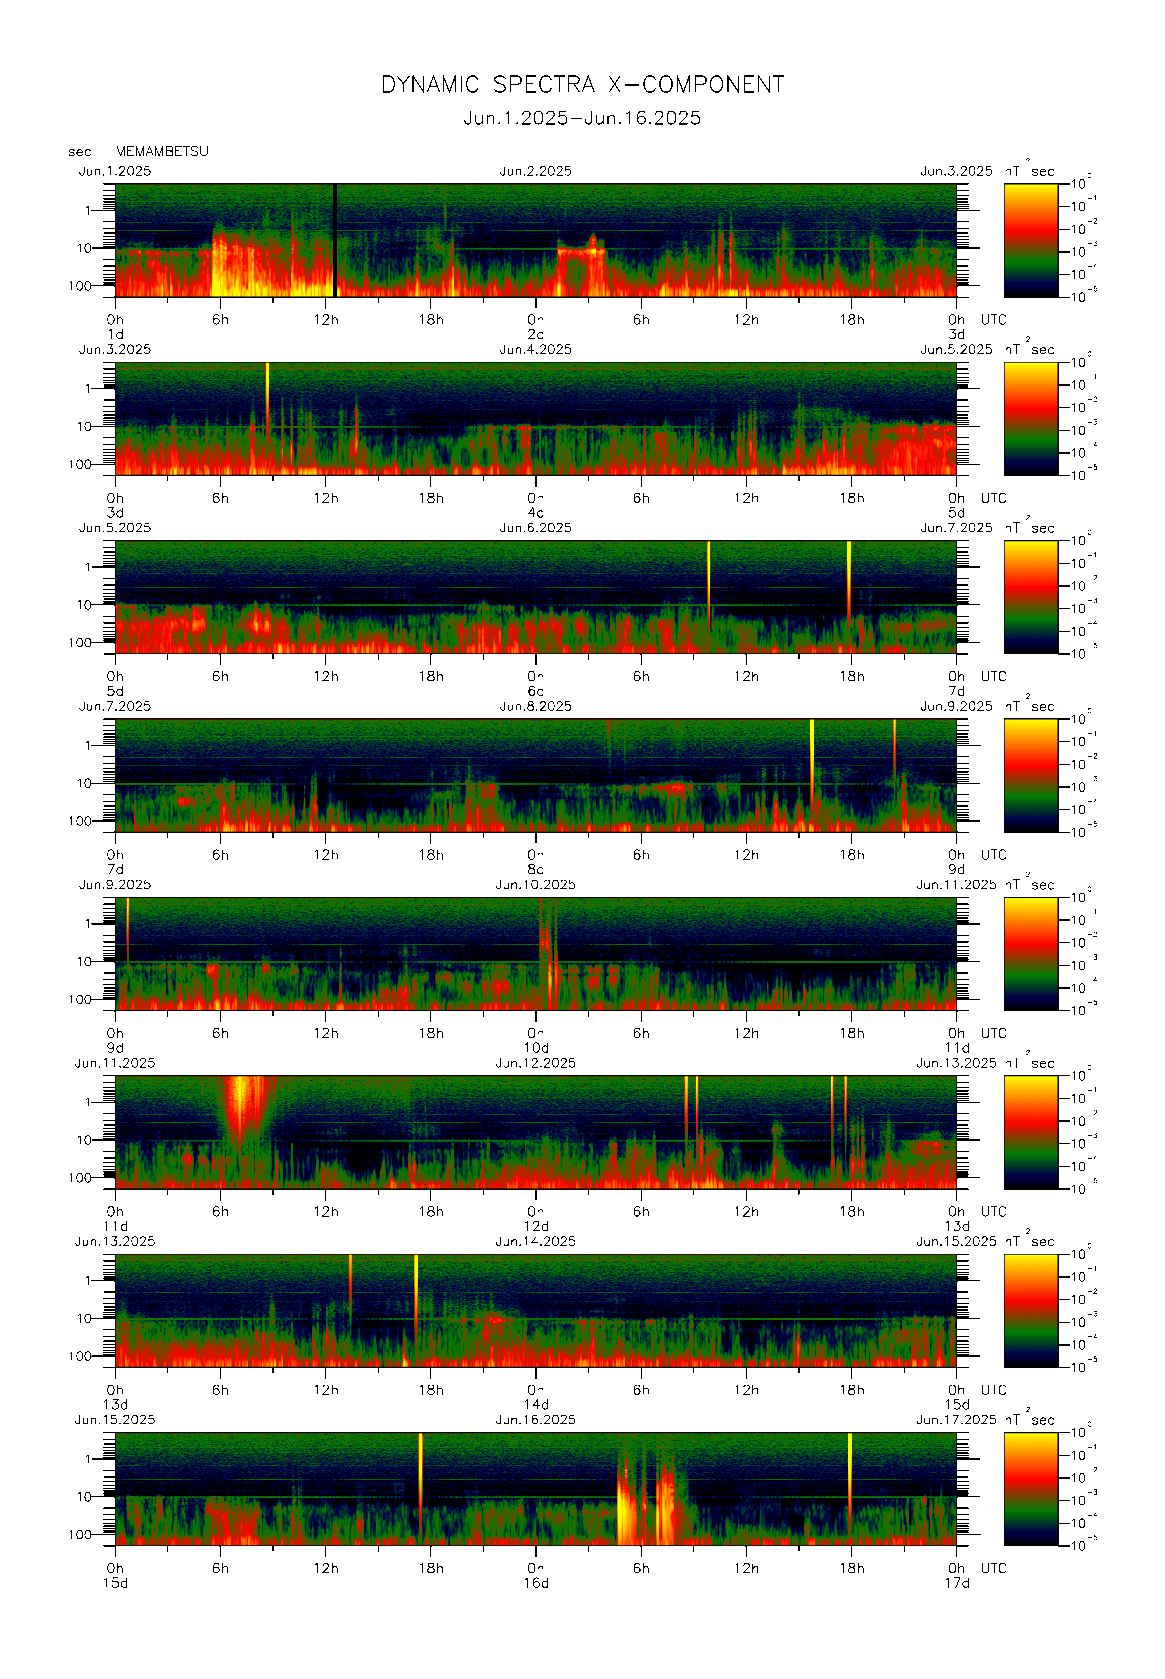Click the Jun.4.2025 date label
The image size is (1165, 1679).
(x=536, y=349)
